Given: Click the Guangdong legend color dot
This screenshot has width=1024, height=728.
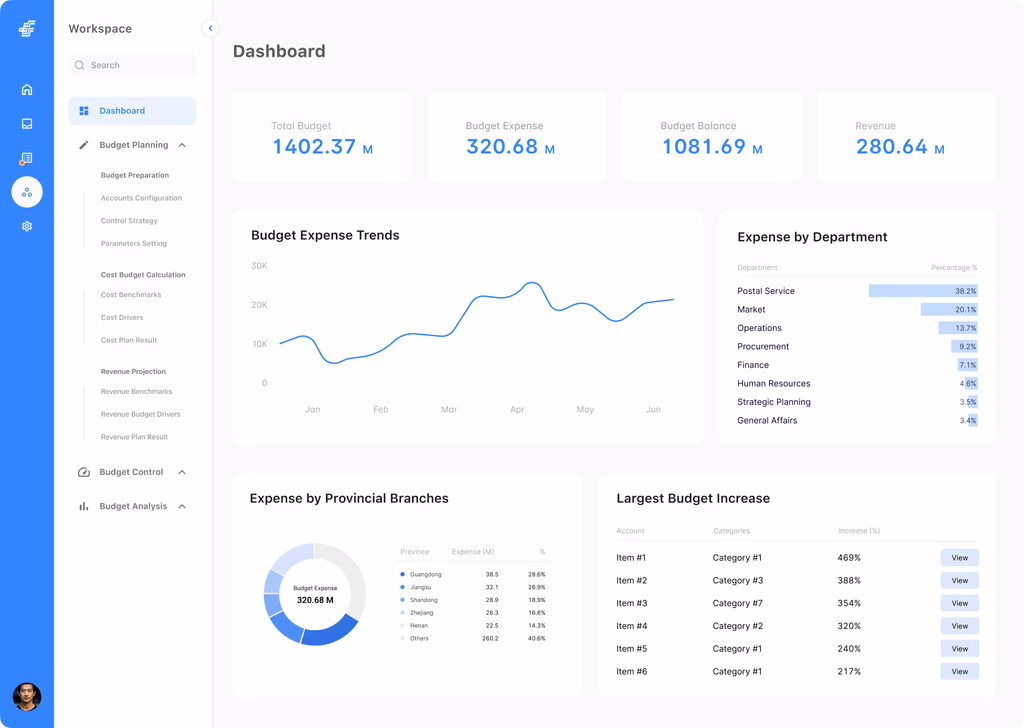Looking at the screenshot, I should click(x=402, y=575).
